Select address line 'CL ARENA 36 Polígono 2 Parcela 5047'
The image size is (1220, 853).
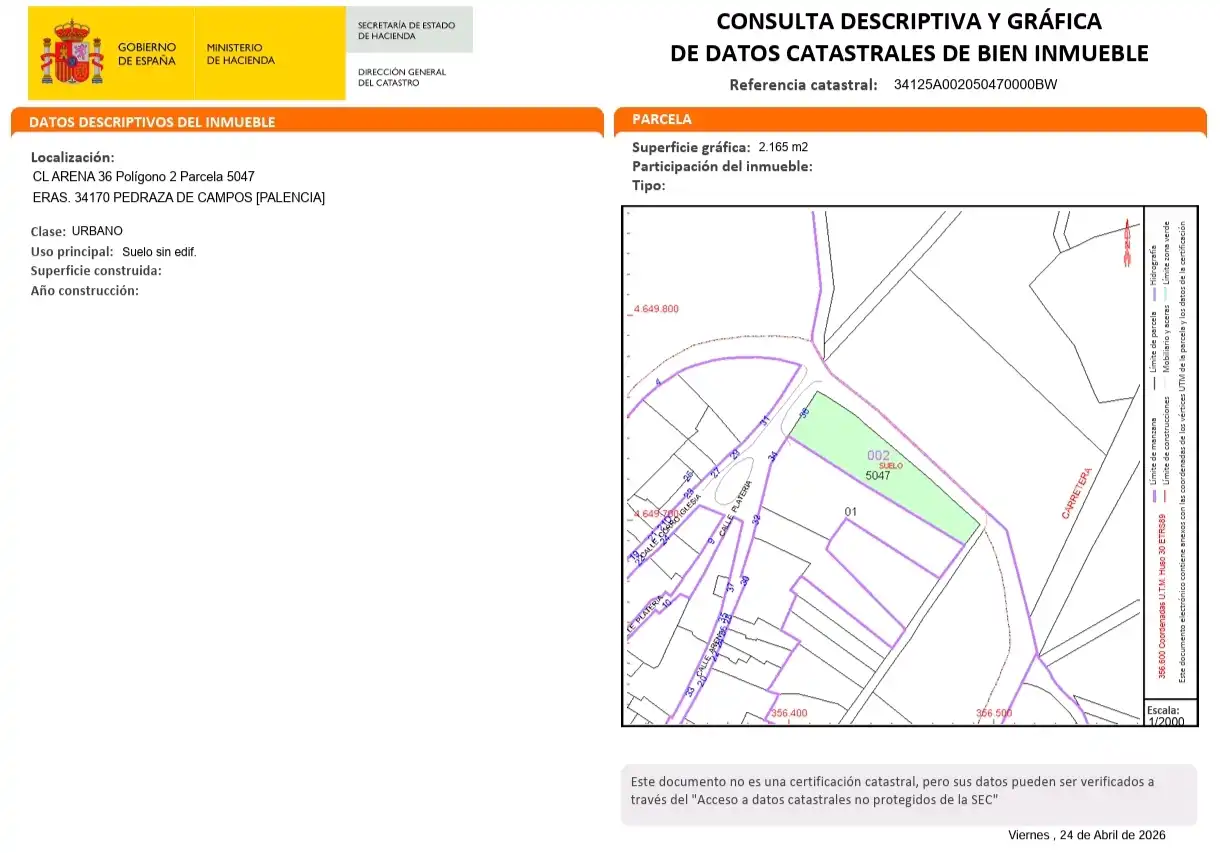point(144,177)
